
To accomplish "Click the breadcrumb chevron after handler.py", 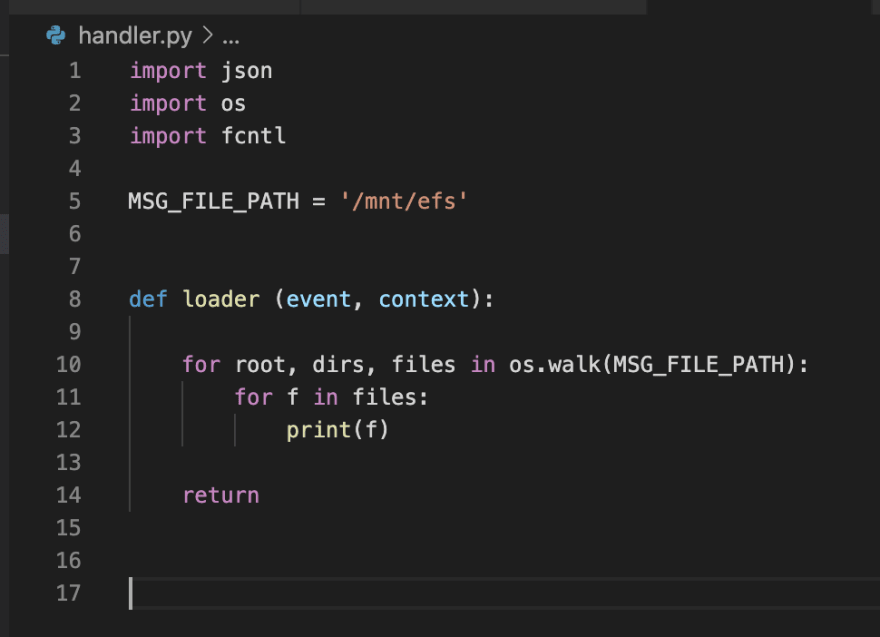I will pos(208,35).
